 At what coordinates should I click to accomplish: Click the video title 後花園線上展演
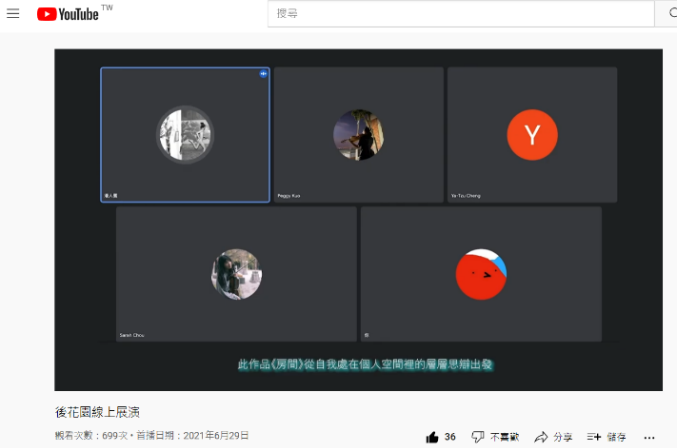click(97, 412)
